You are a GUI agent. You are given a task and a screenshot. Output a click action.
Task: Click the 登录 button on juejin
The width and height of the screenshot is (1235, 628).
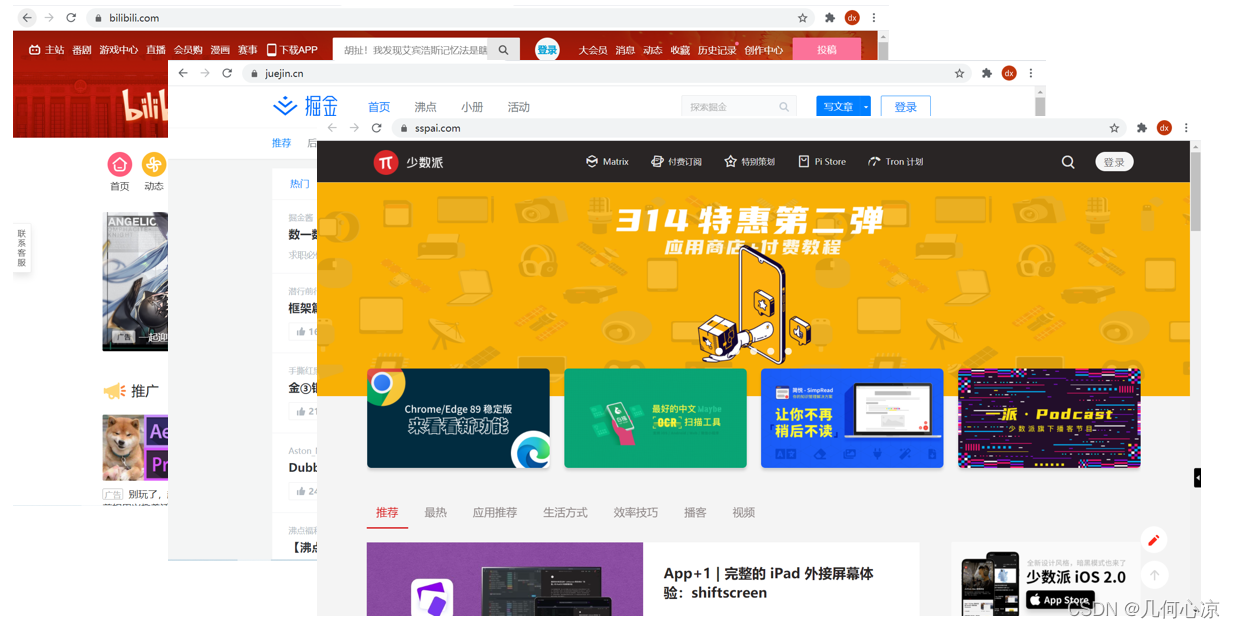pos(906,107)
